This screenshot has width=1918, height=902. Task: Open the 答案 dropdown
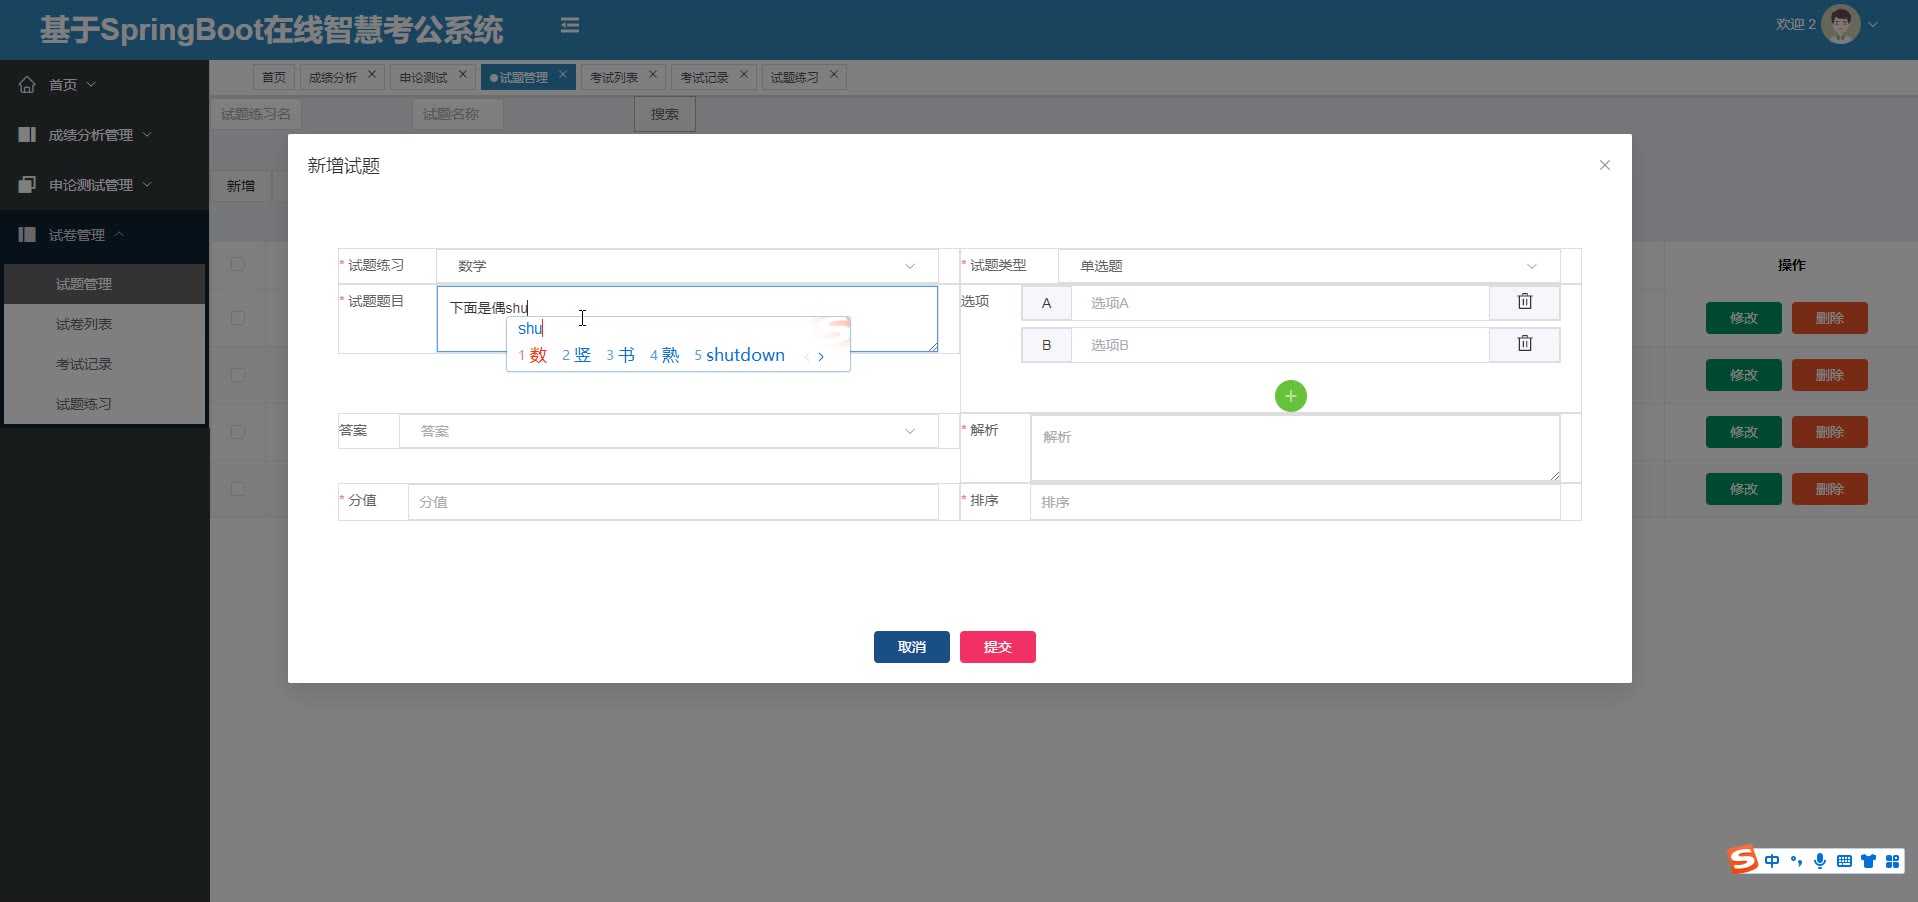pos(668,431)
